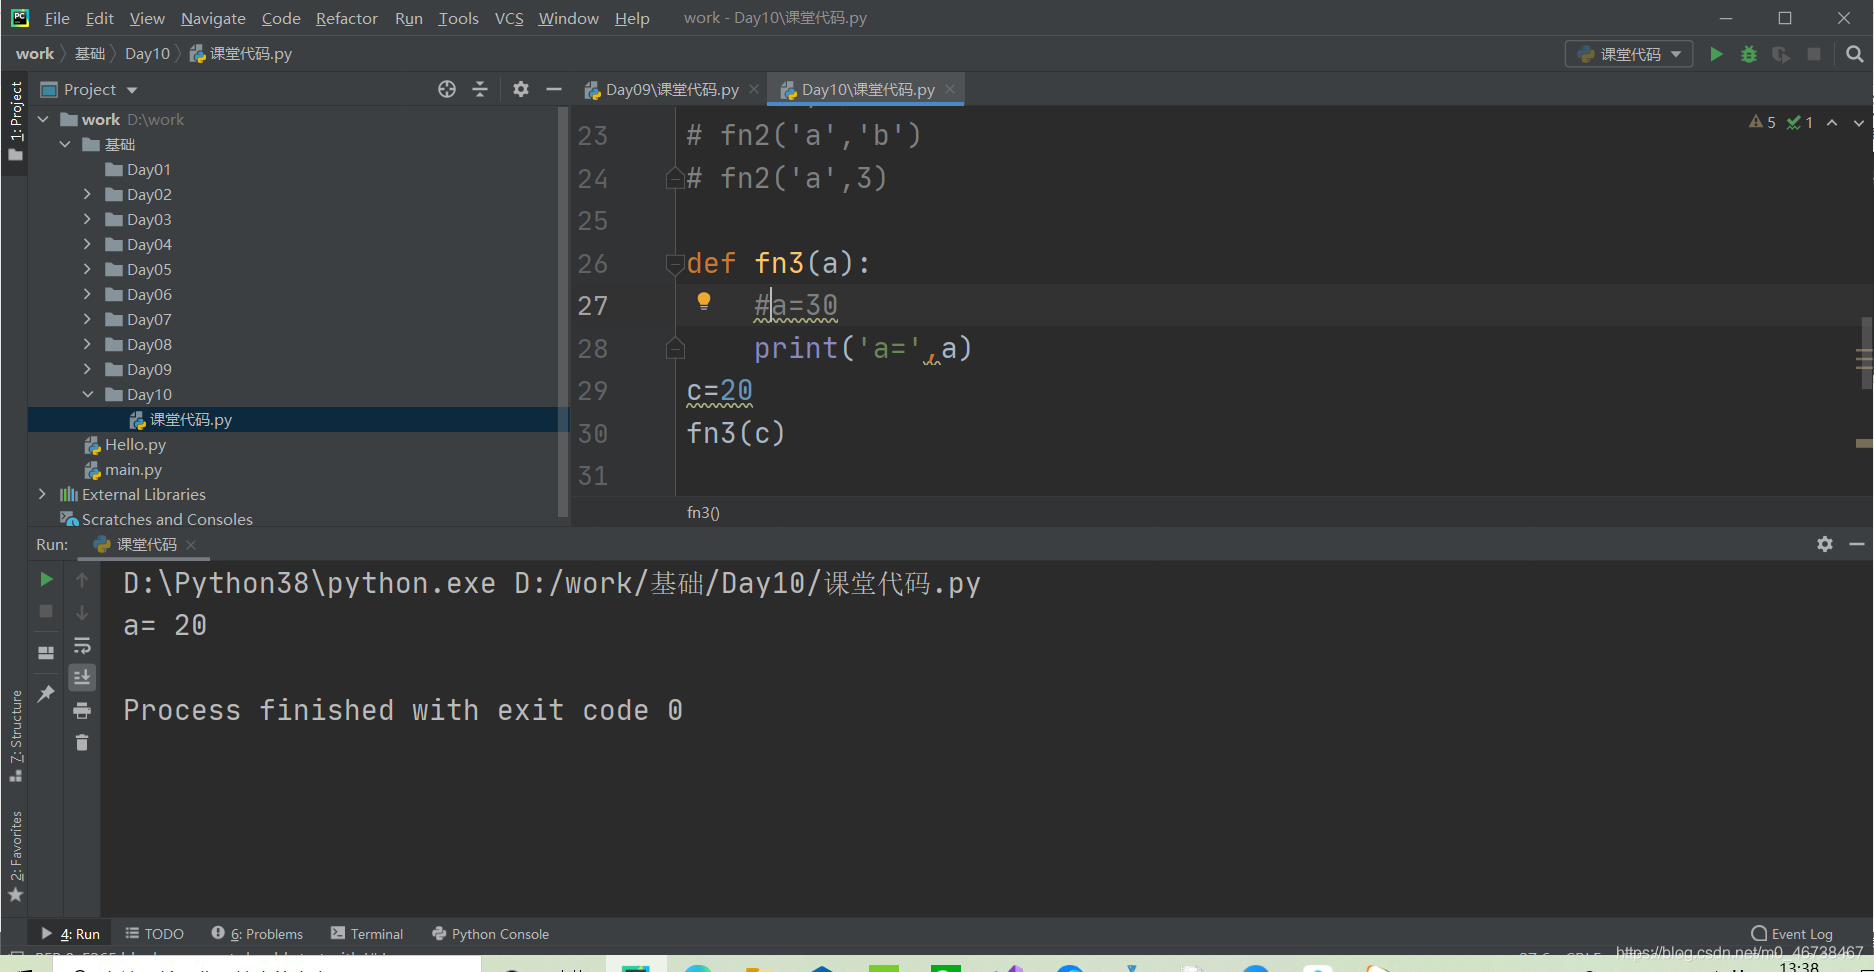
Task: Open the VCS menu
Action: point(509,18)
